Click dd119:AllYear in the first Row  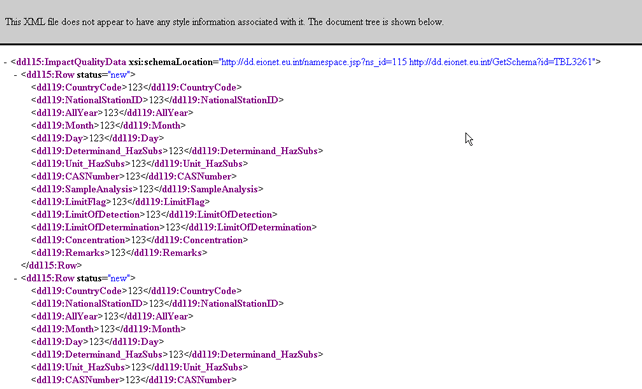tap(112, 113)
